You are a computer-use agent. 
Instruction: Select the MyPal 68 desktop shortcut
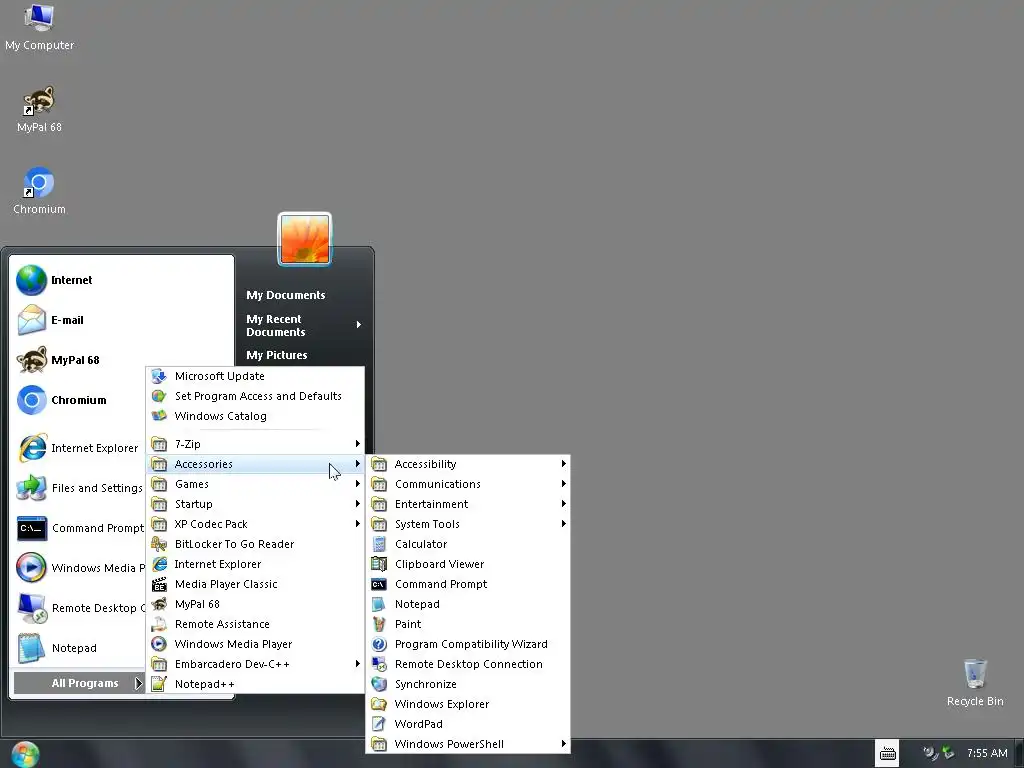pos(39,109)
